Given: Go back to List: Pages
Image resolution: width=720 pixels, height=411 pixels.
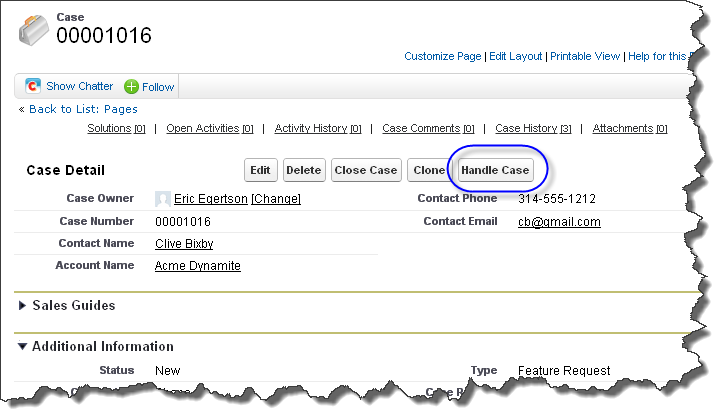Looking at the screenshot, I should click(83, 109).
